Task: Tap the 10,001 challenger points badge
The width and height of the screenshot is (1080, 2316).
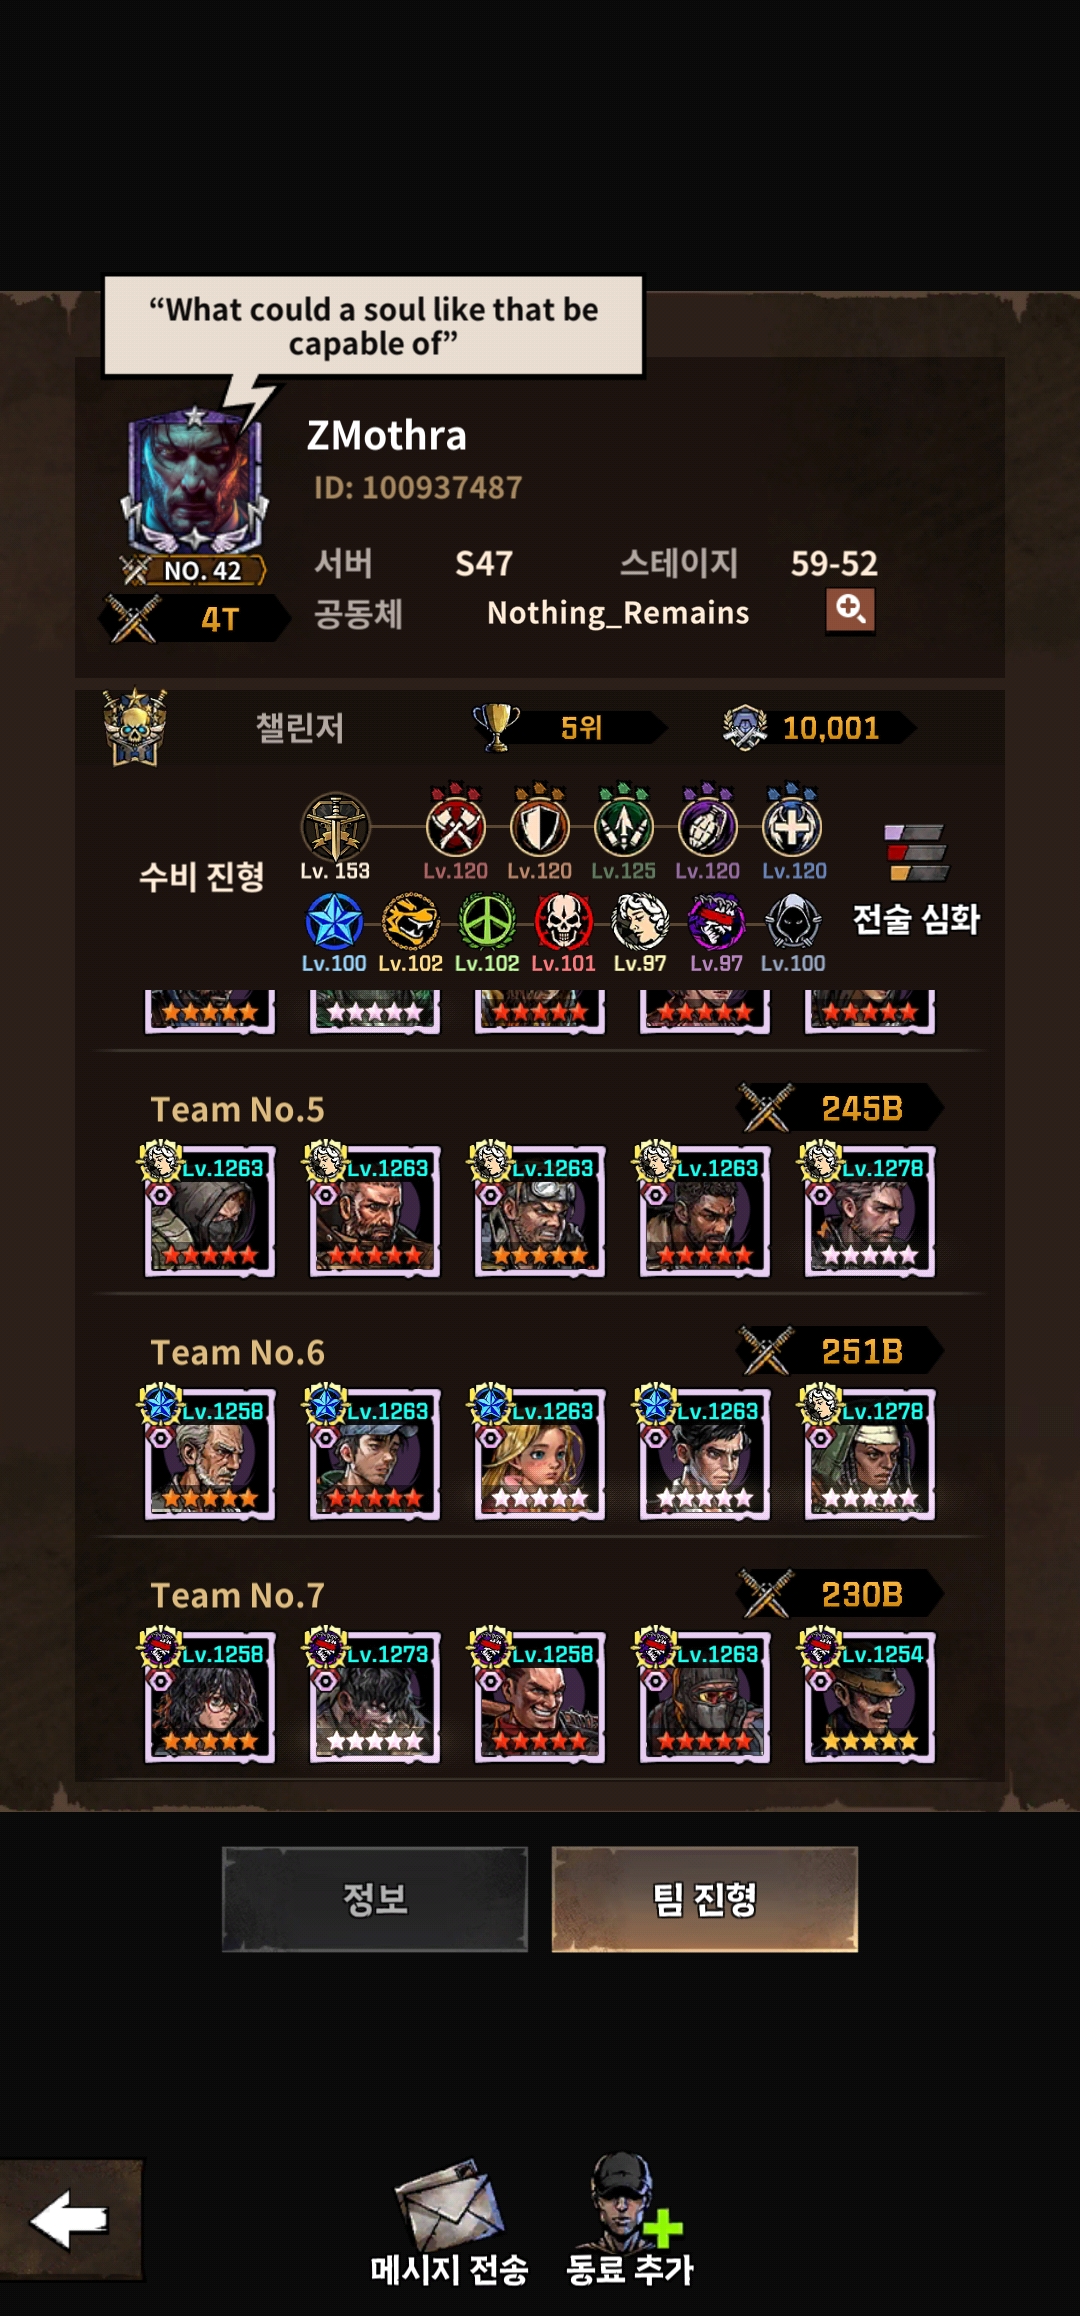Action: [x=820, y=727]
